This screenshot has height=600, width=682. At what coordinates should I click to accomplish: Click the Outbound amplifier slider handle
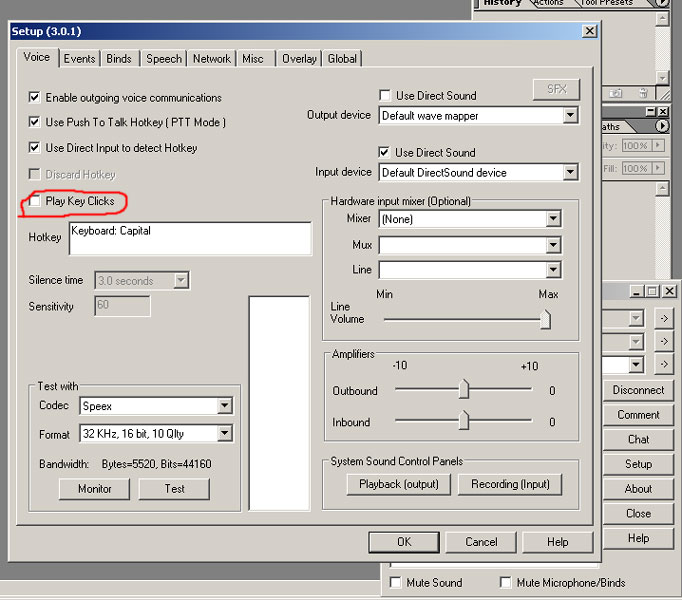pos(464,390)
